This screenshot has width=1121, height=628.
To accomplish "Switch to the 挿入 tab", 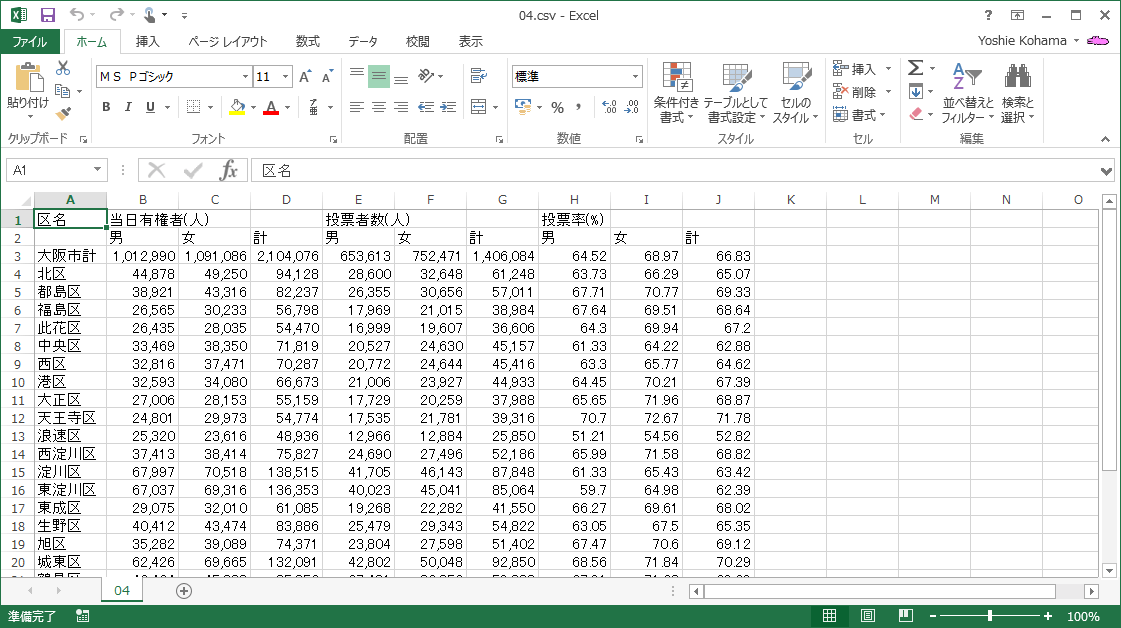I will 147,41.
